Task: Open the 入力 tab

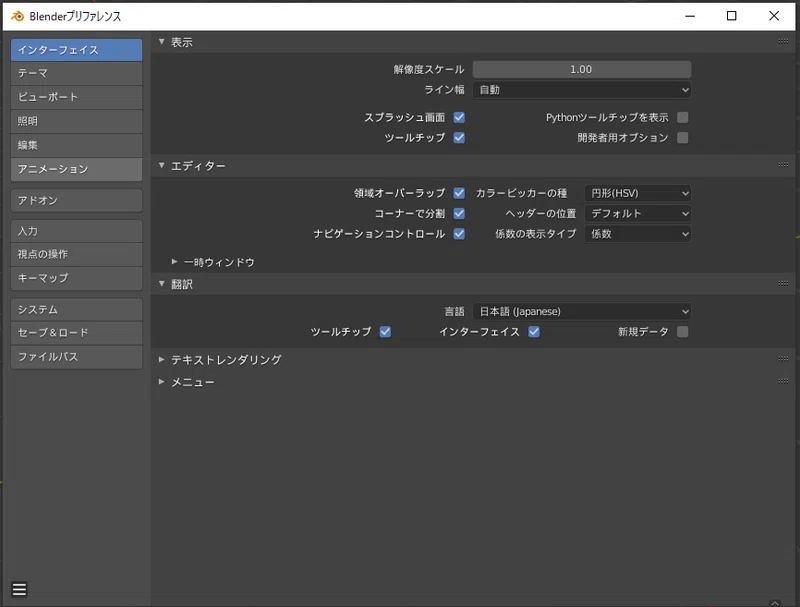Action: (x=77, y=231)
